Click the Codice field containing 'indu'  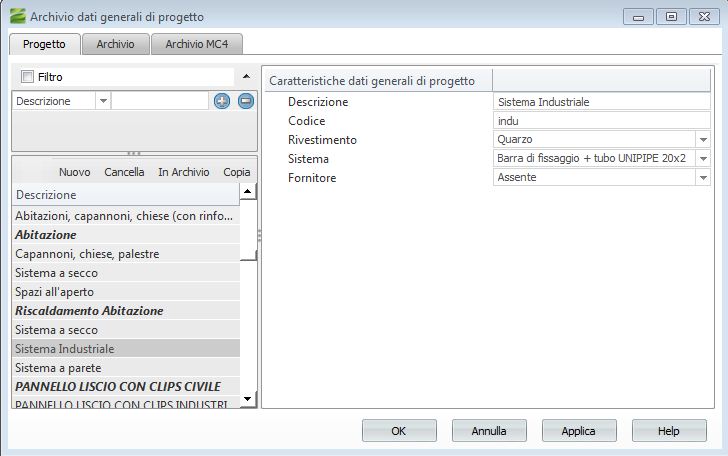602,121
